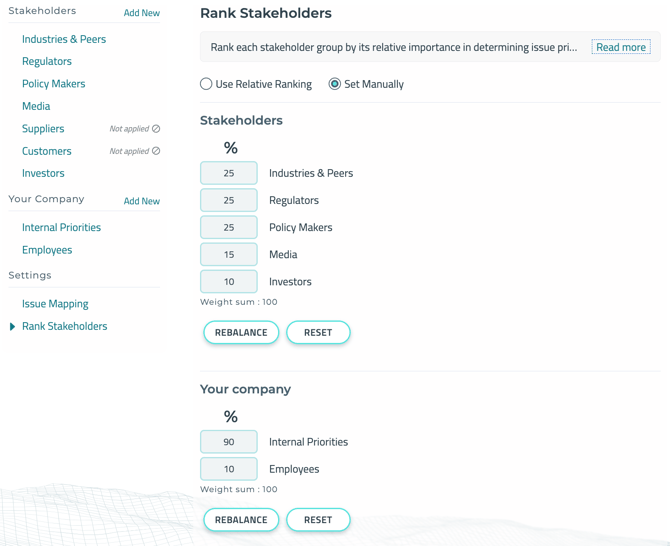This screenshot has width=670, height=546.
Task: Select the Use Relative Ranking option
Action: (206, 84)
